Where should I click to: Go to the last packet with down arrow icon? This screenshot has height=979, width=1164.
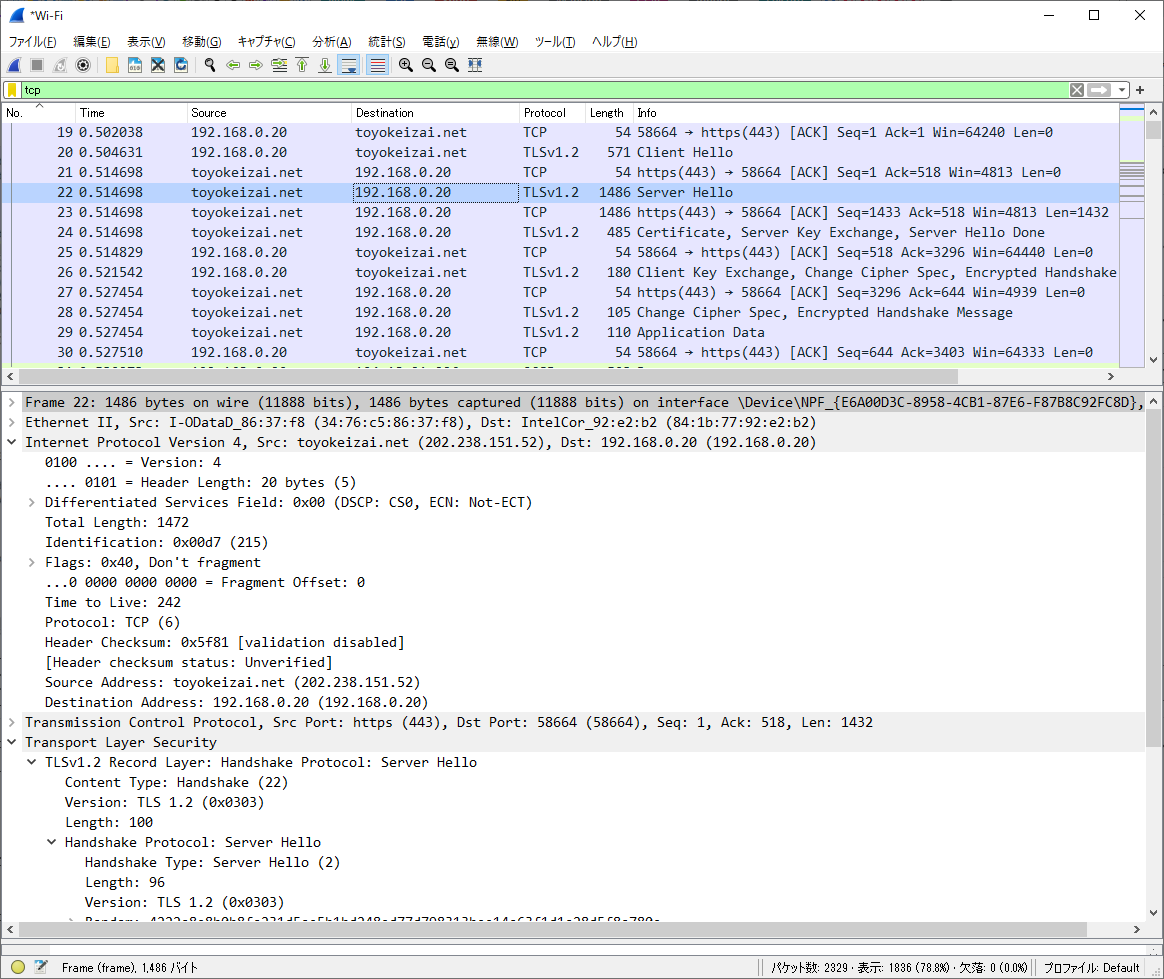coord(324,64)
